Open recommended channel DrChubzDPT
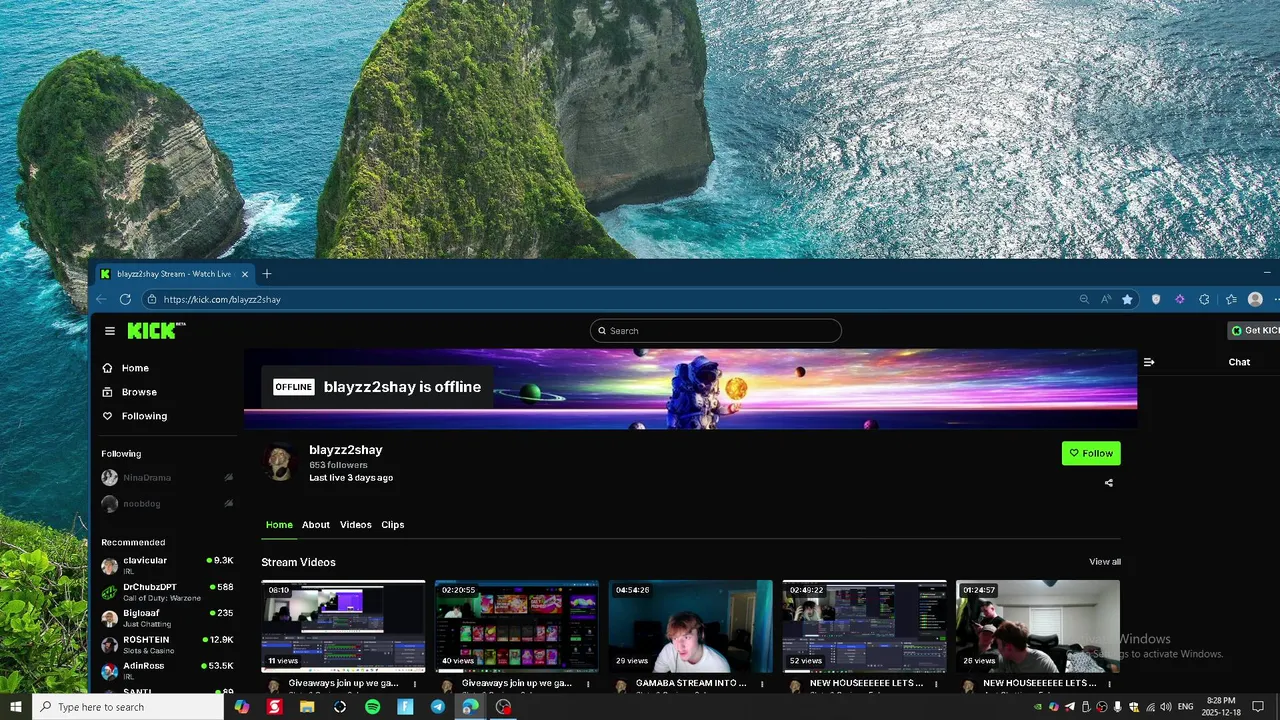Screen dimensions: 1280x720 (167, 592)
